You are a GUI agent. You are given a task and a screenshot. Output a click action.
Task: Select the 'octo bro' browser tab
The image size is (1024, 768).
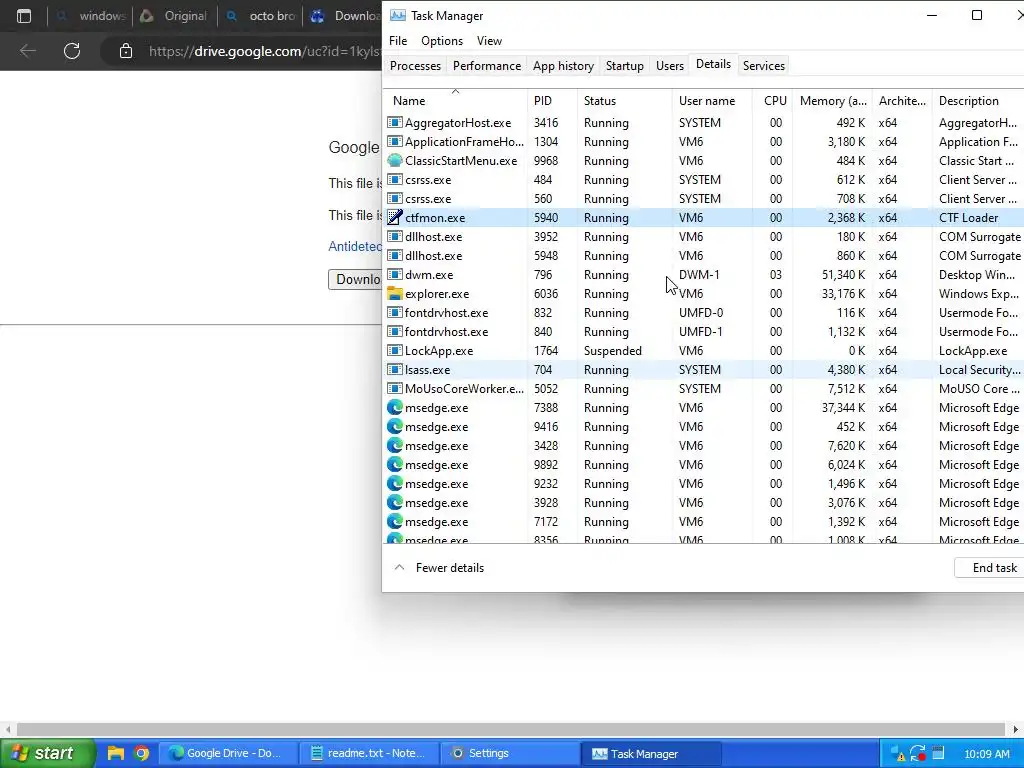pos(261,16)
